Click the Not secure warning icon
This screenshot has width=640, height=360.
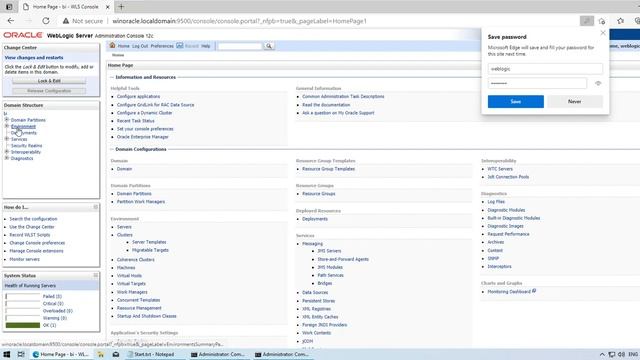point(66,21)
